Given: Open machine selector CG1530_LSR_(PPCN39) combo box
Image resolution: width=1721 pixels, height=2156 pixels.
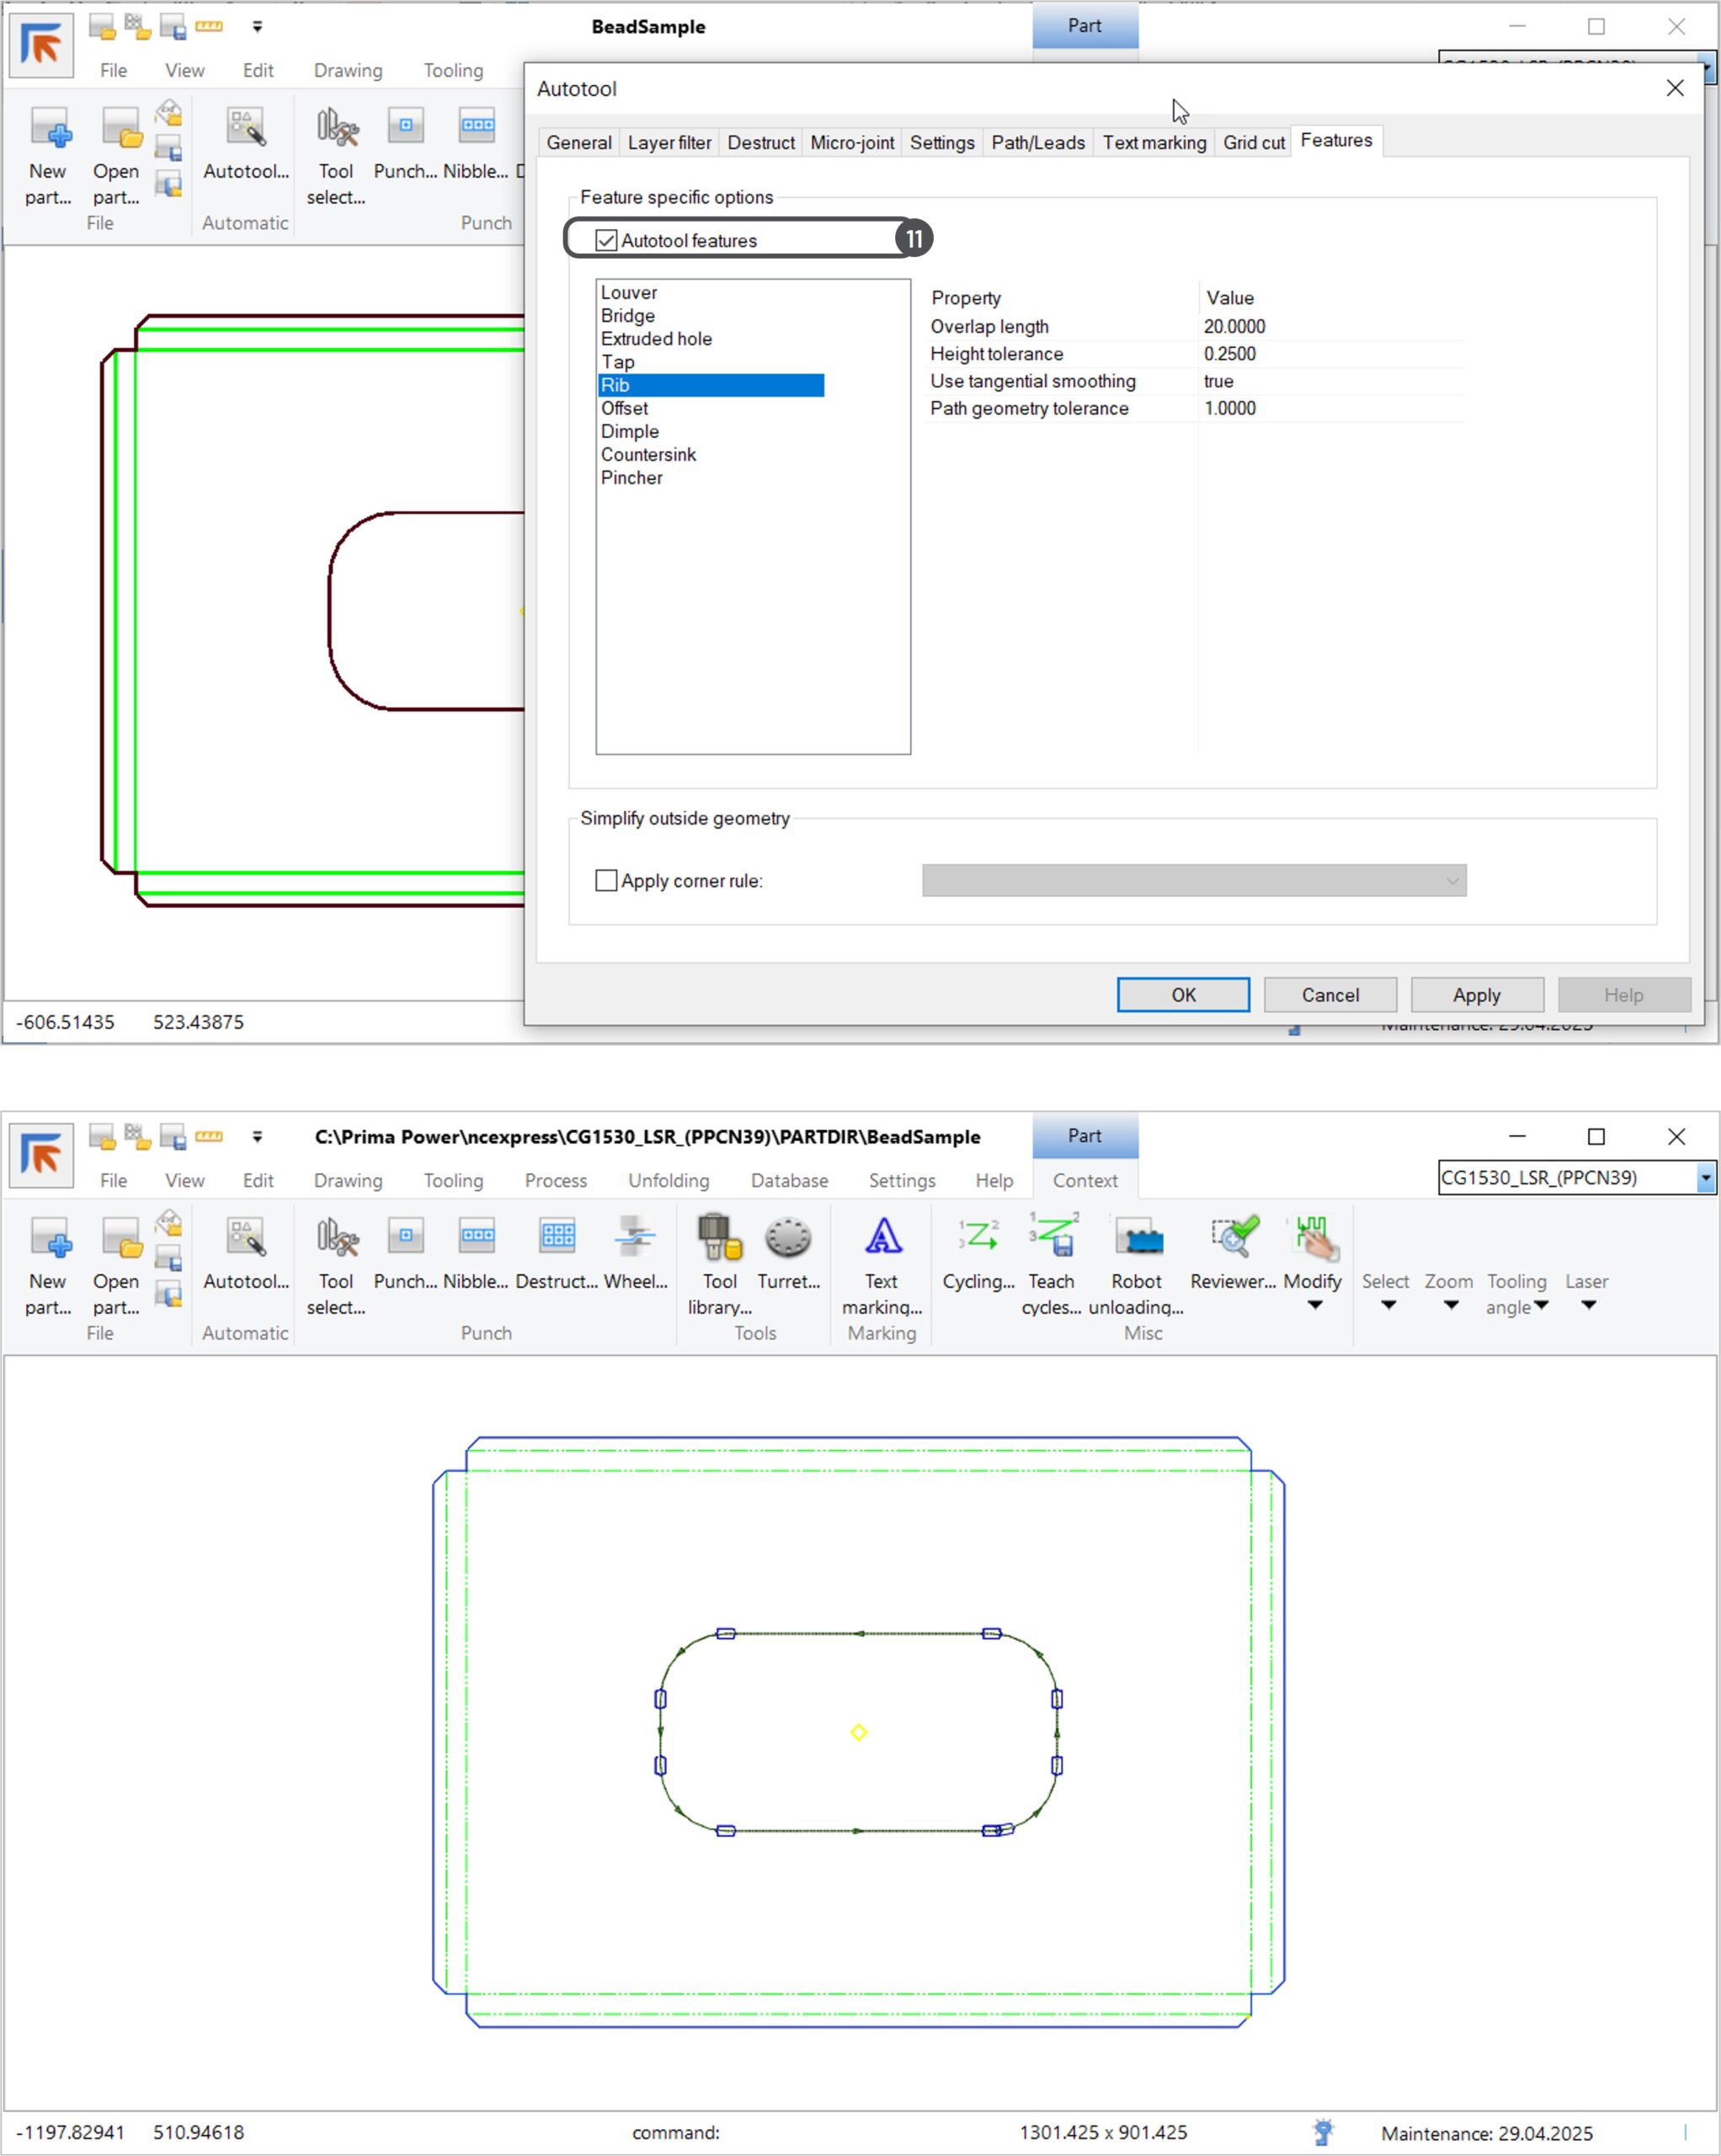Looking at the screenshot, I should (1704, 1178).
